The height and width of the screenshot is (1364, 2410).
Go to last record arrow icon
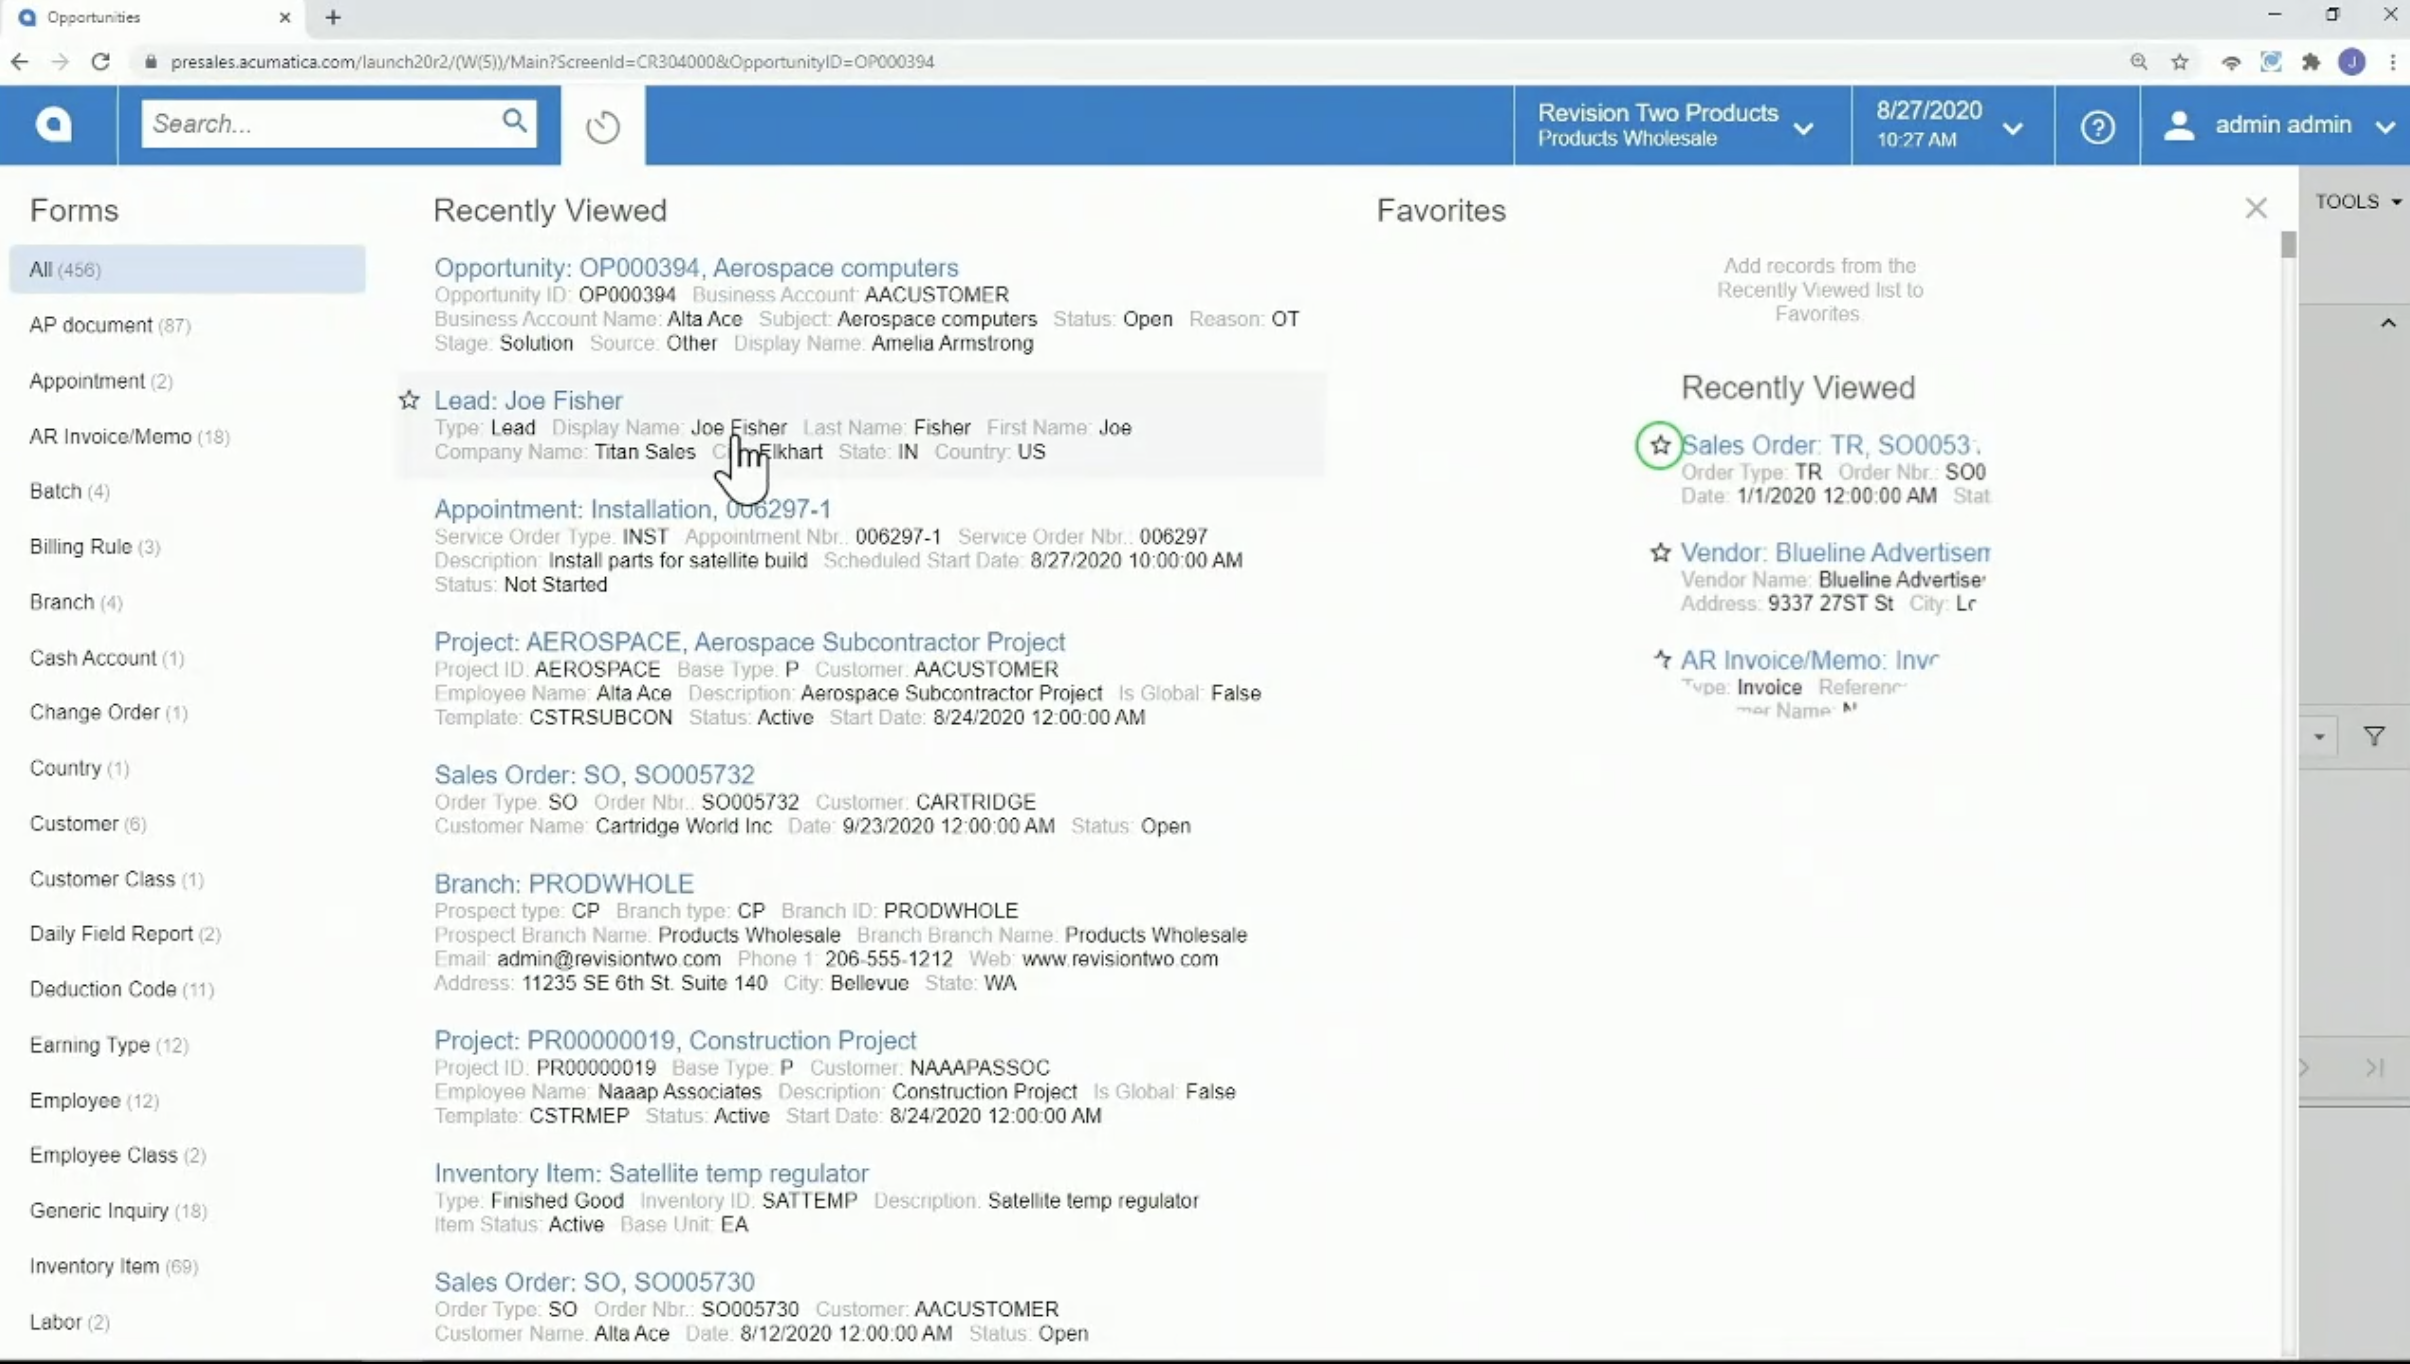[2375, 1067]
